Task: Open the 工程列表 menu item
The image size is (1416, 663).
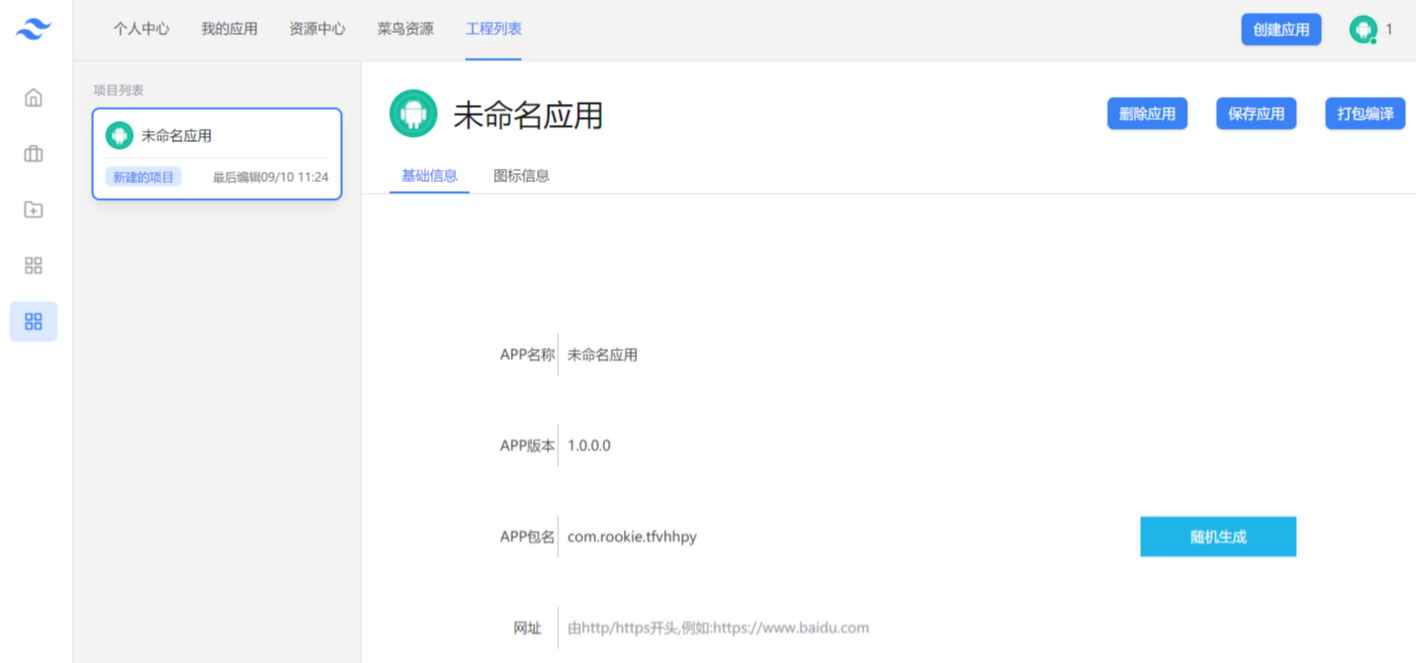Action: tap(492, 29)
